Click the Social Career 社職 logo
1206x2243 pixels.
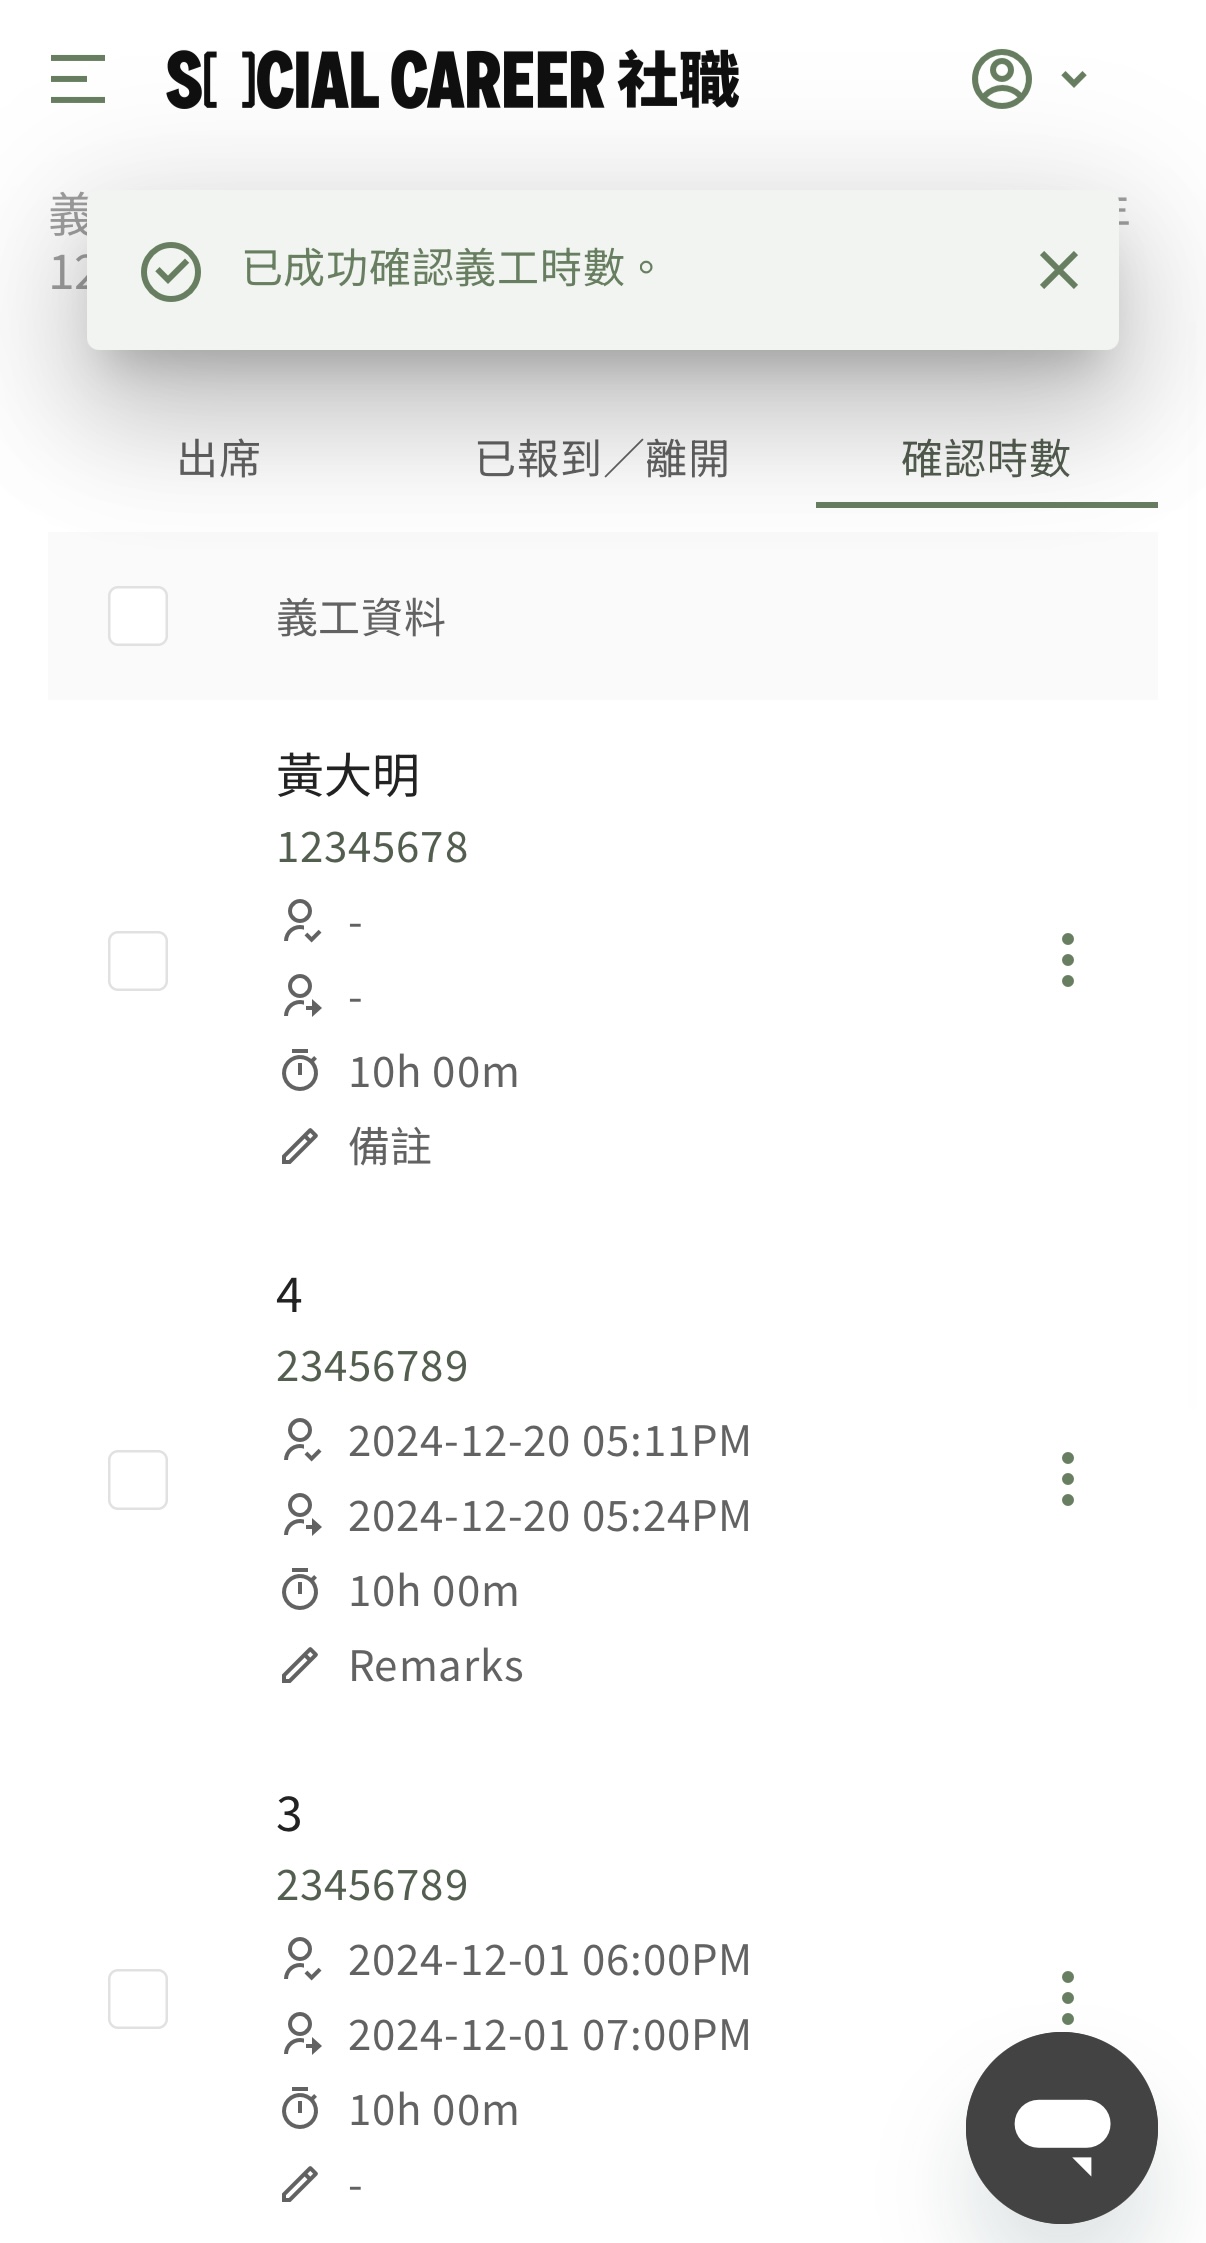(452, 79)
